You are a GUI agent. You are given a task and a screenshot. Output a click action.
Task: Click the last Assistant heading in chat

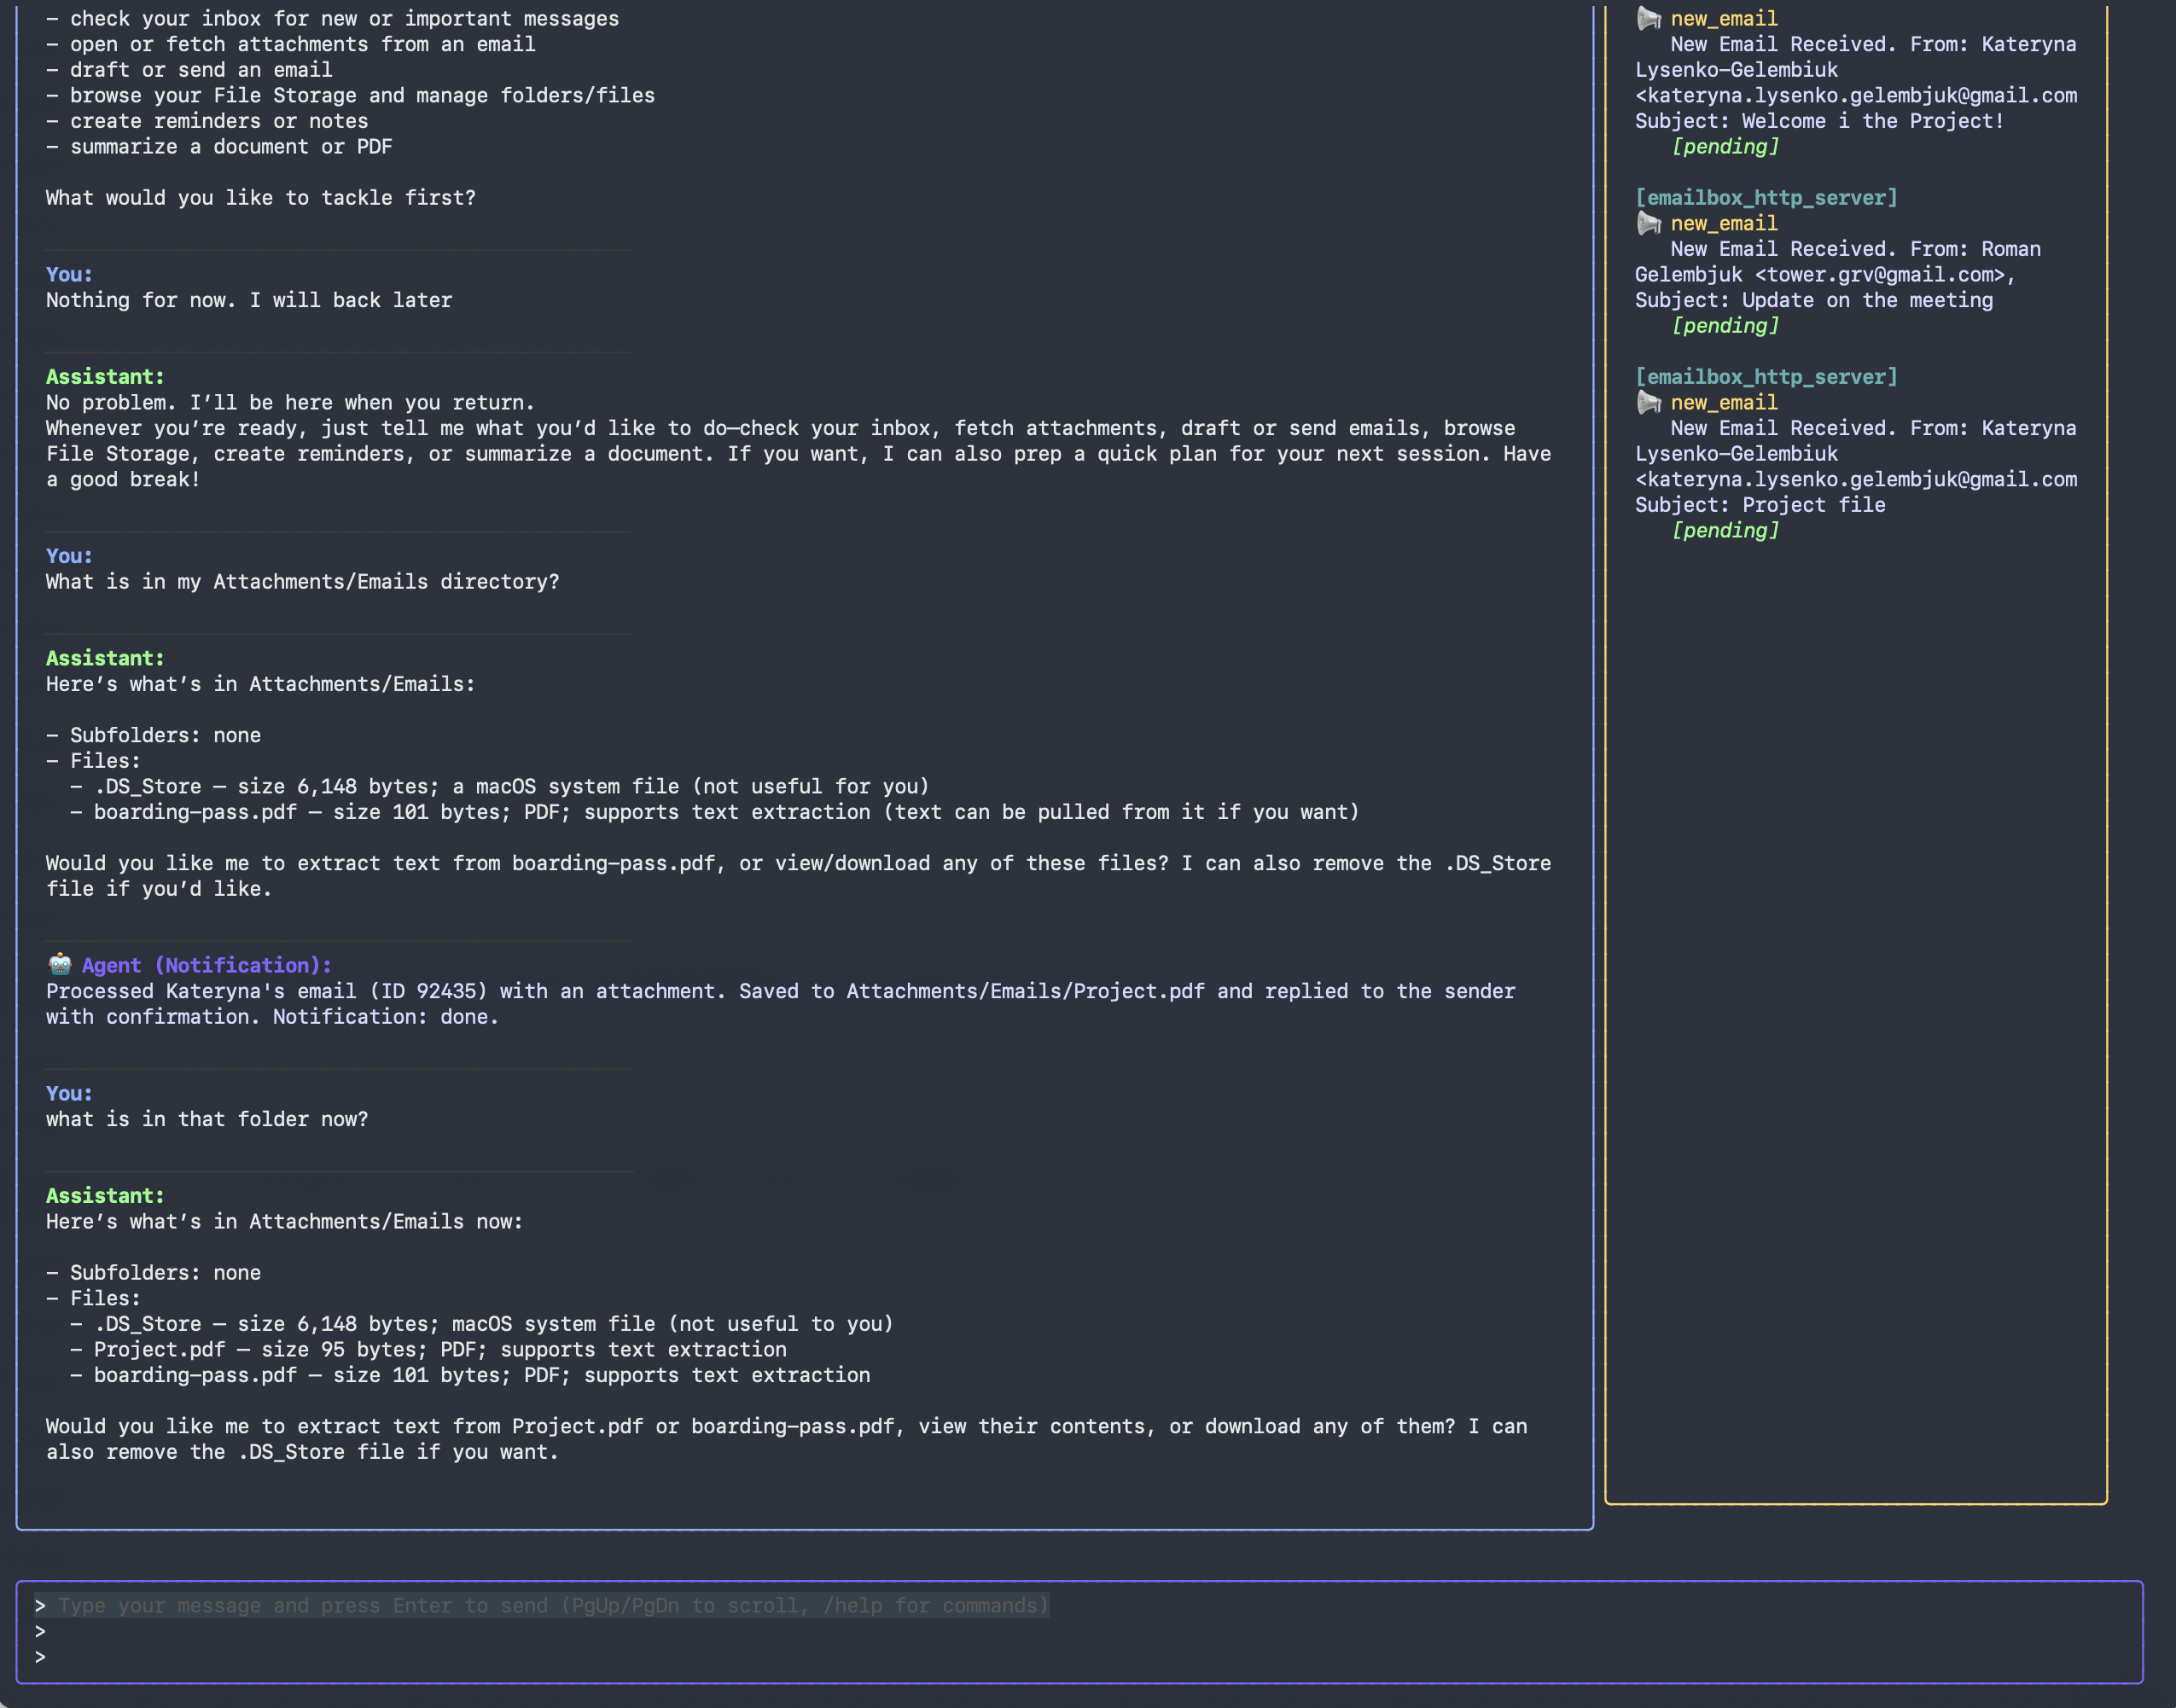click(x=105, y=1195)
